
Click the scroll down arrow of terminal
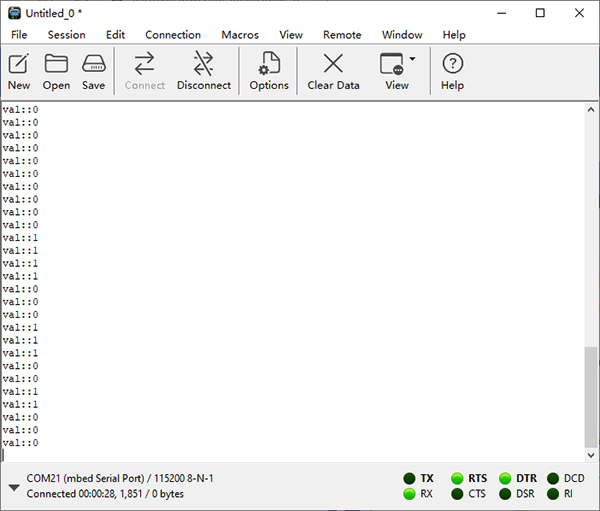coord(591,455)
